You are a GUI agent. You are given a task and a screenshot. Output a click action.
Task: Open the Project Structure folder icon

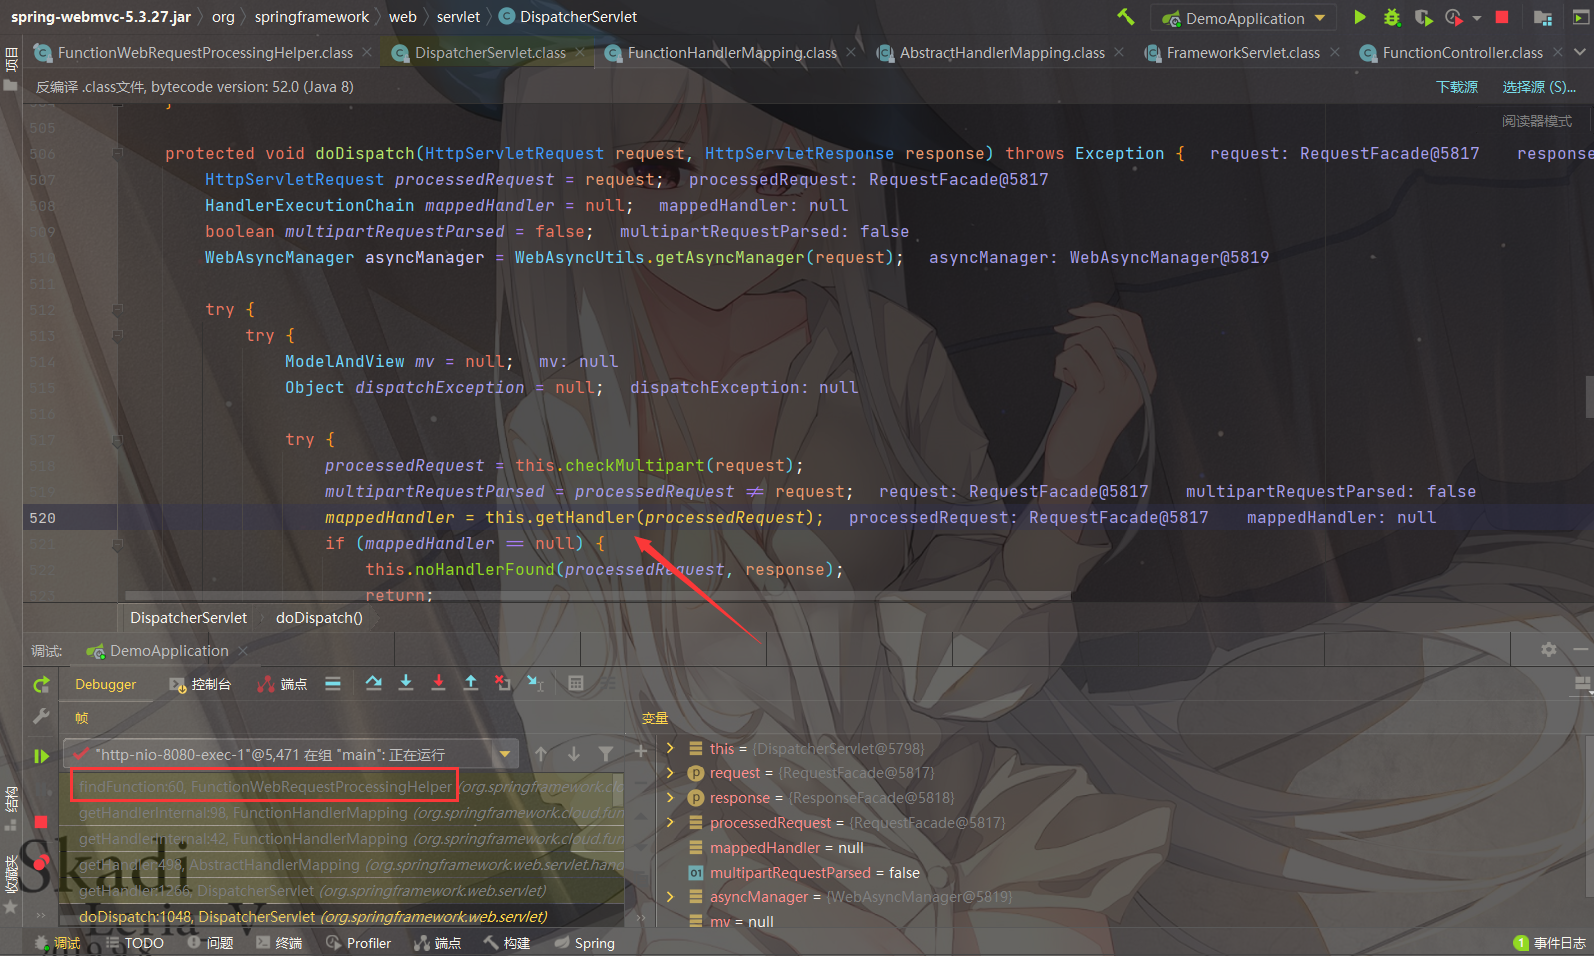click(1543, 18)
